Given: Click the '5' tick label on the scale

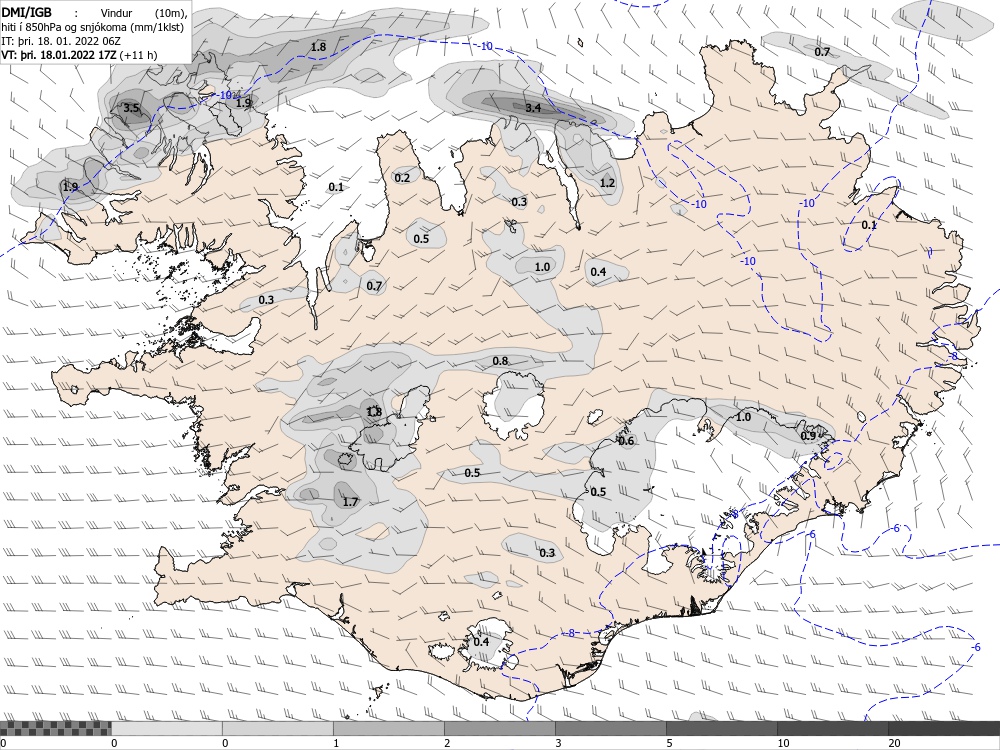Looking at the screenshot, I should [669, 743].
